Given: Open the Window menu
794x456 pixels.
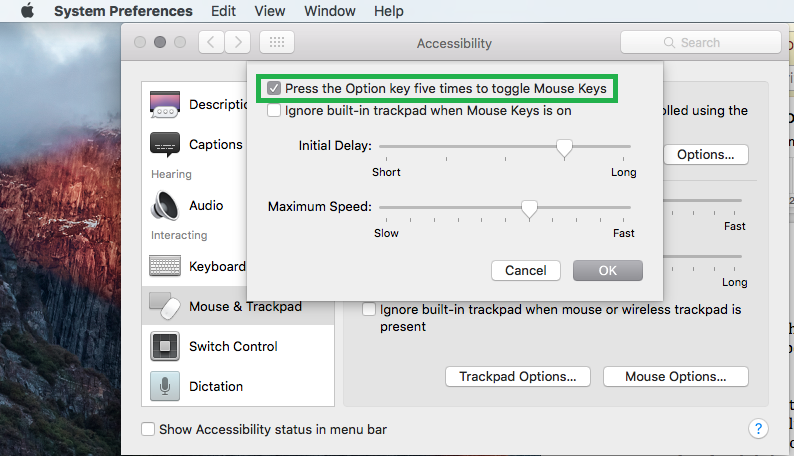Looking at the screenshot, I should [330, 11].
